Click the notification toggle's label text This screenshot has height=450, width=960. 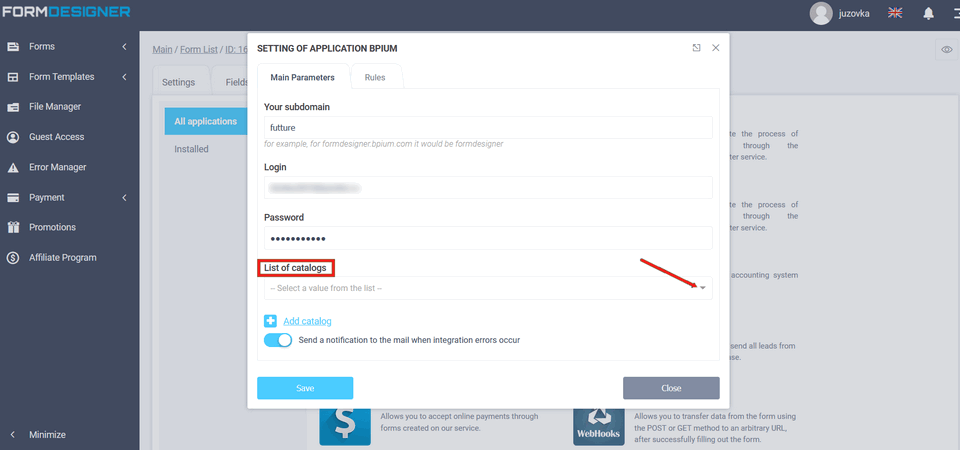point(410,340)
